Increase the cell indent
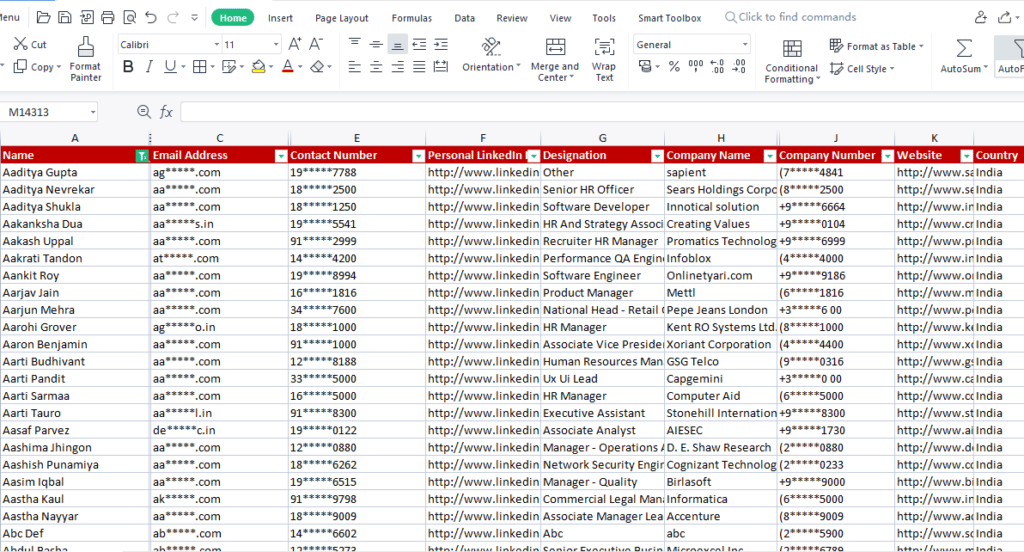1024x552 pixels. click(441, 44)
